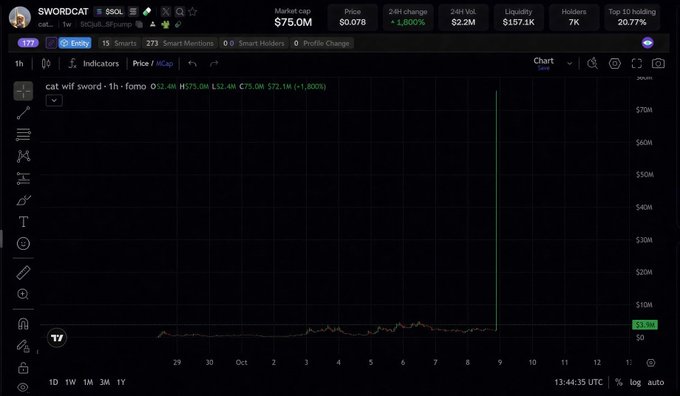Toggle the favorite star for SWORDCAT
Screen dimensions: 680x396
coord(193,12)
